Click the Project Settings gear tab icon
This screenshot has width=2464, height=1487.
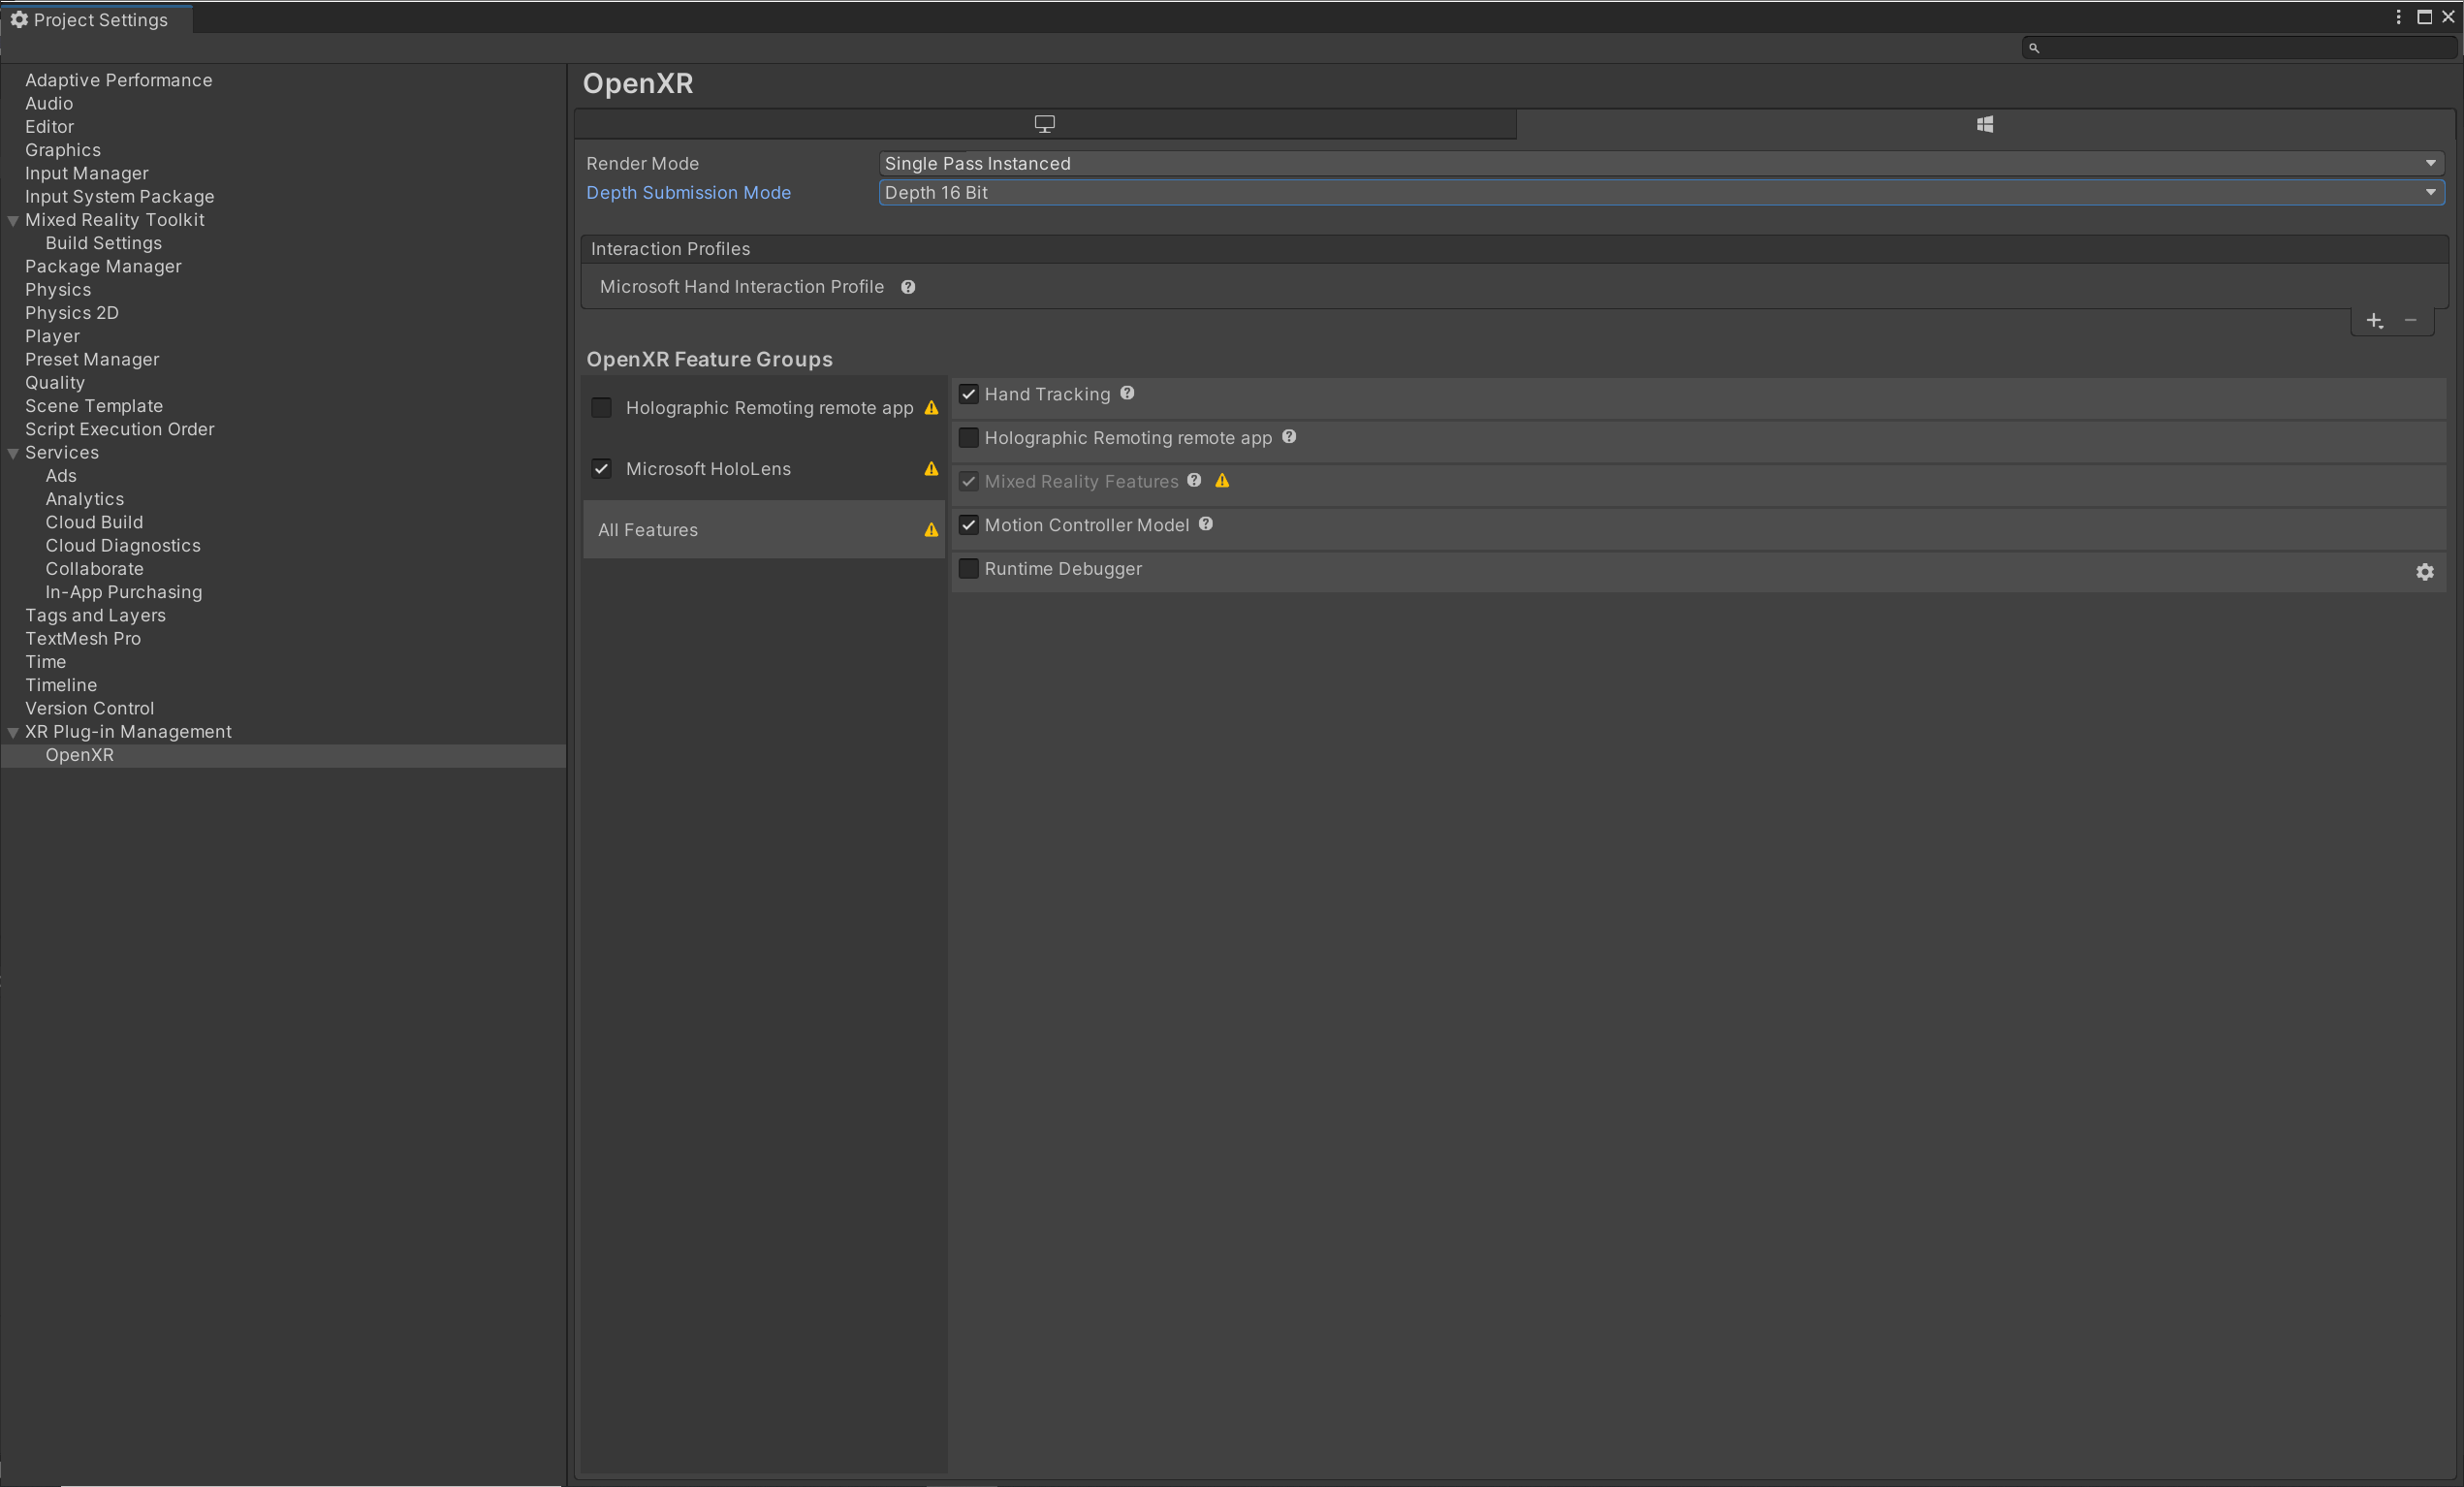[19, 20]
